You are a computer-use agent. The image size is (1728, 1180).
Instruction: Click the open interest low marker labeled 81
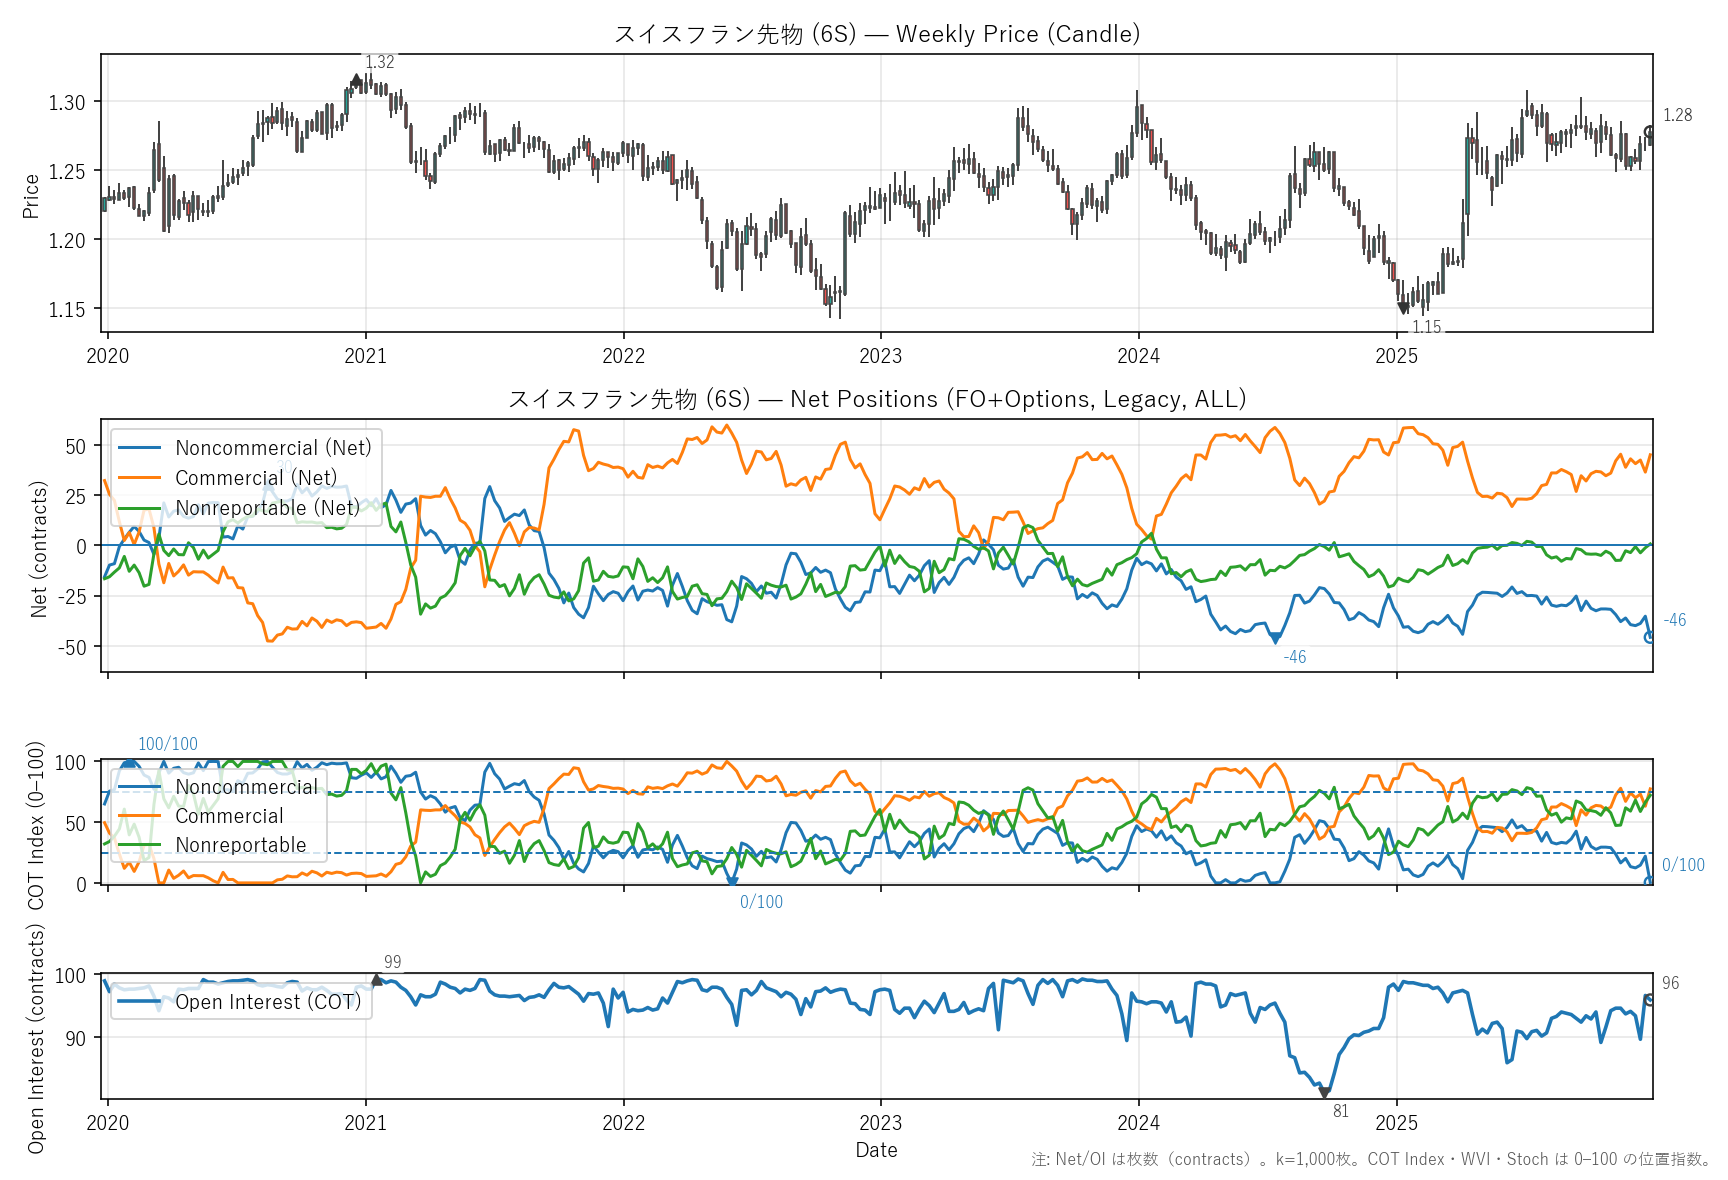click(1325, 1093)
